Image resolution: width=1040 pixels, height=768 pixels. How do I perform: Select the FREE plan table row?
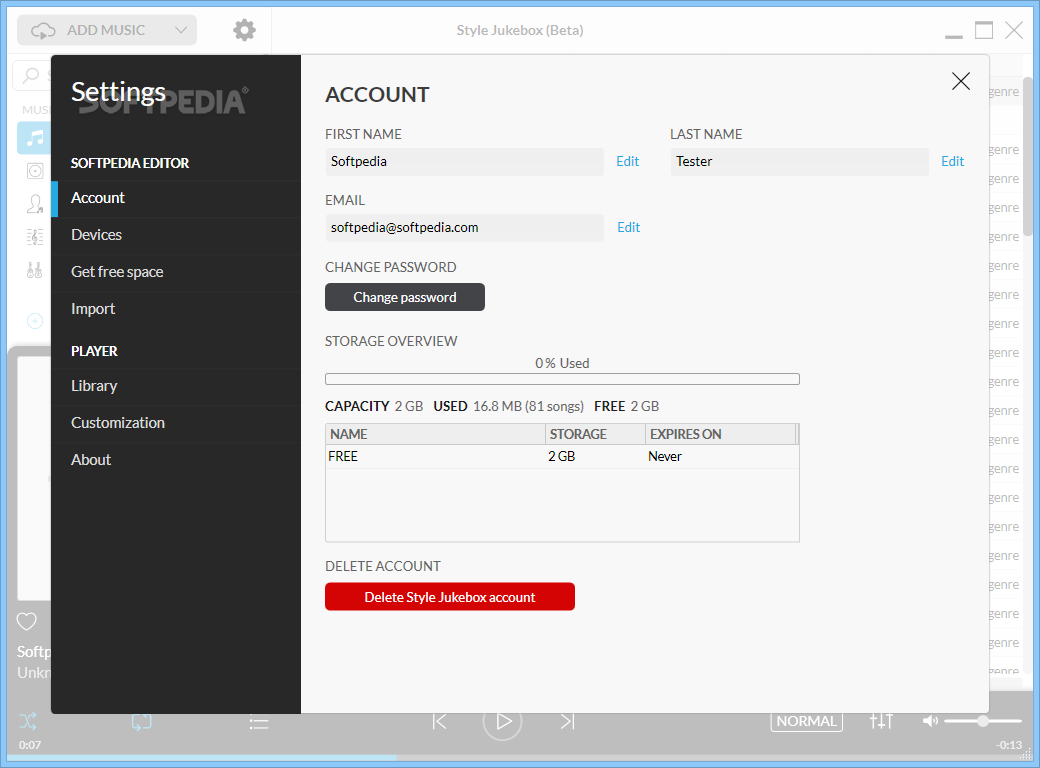(562, 457)
